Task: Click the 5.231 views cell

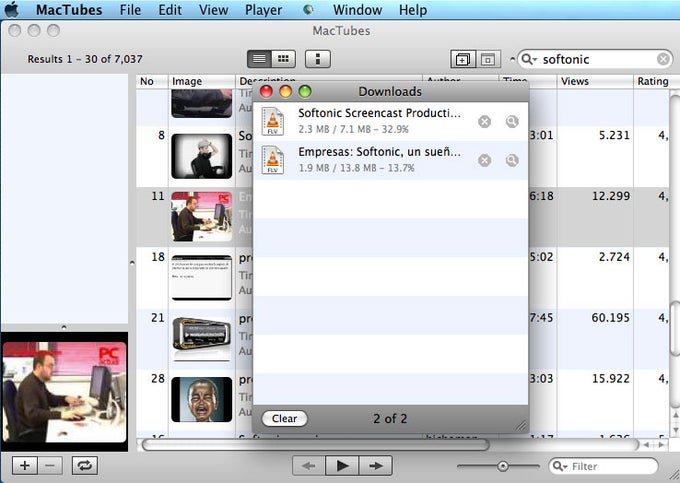Action: pos(614,135)
